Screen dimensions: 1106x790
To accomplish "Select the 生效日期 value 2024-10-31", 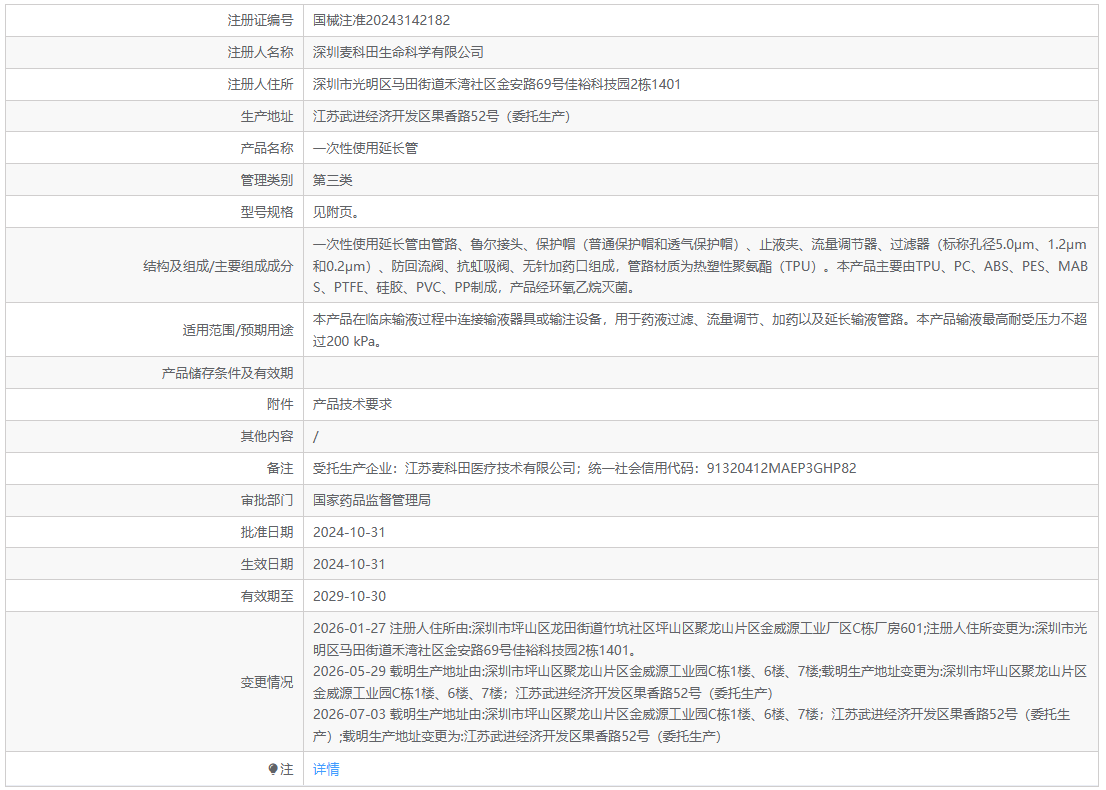I will pos(349,564).
